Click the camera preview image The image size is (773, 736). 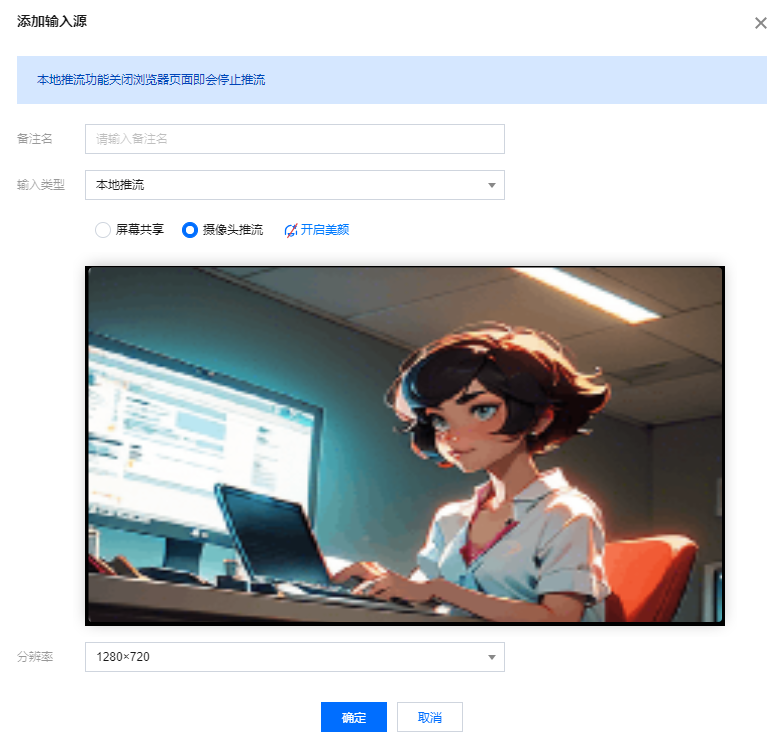pos(405,446)
